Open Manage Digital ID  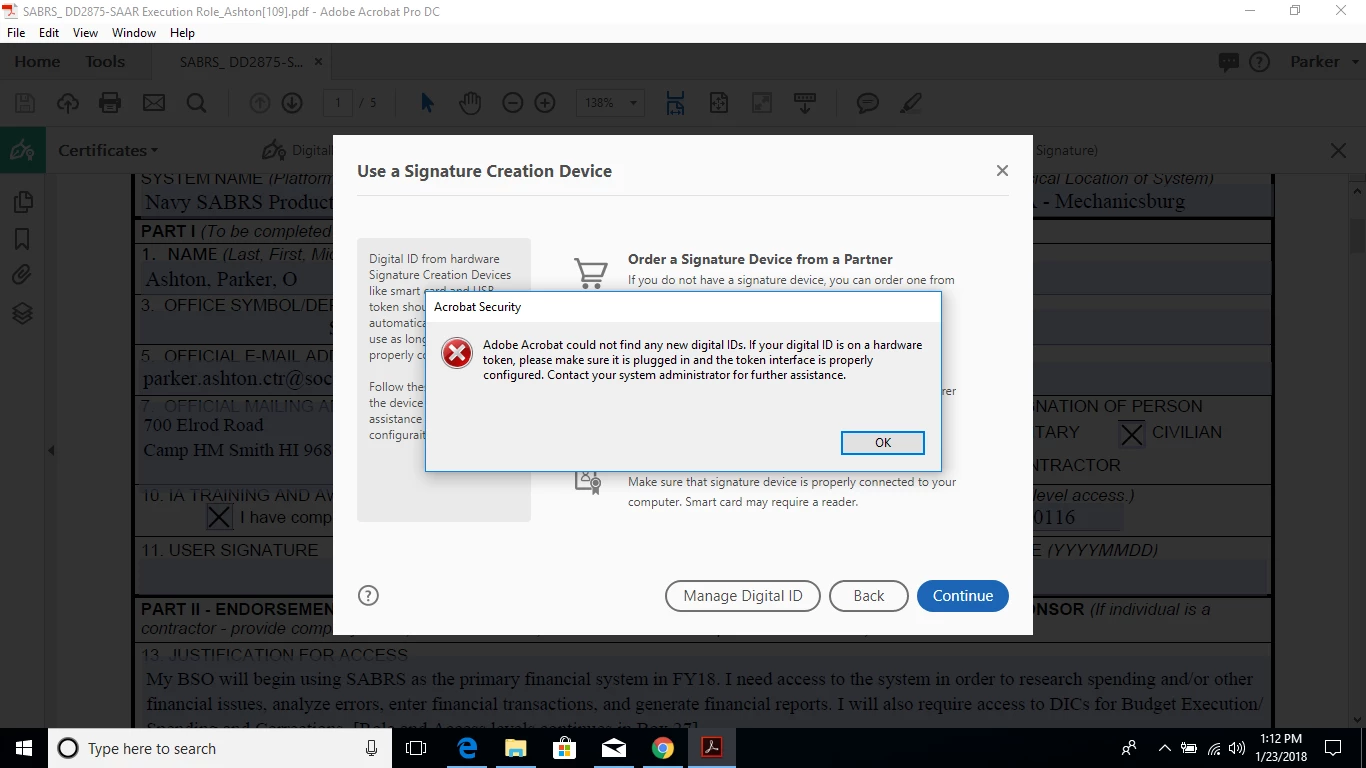742,596
